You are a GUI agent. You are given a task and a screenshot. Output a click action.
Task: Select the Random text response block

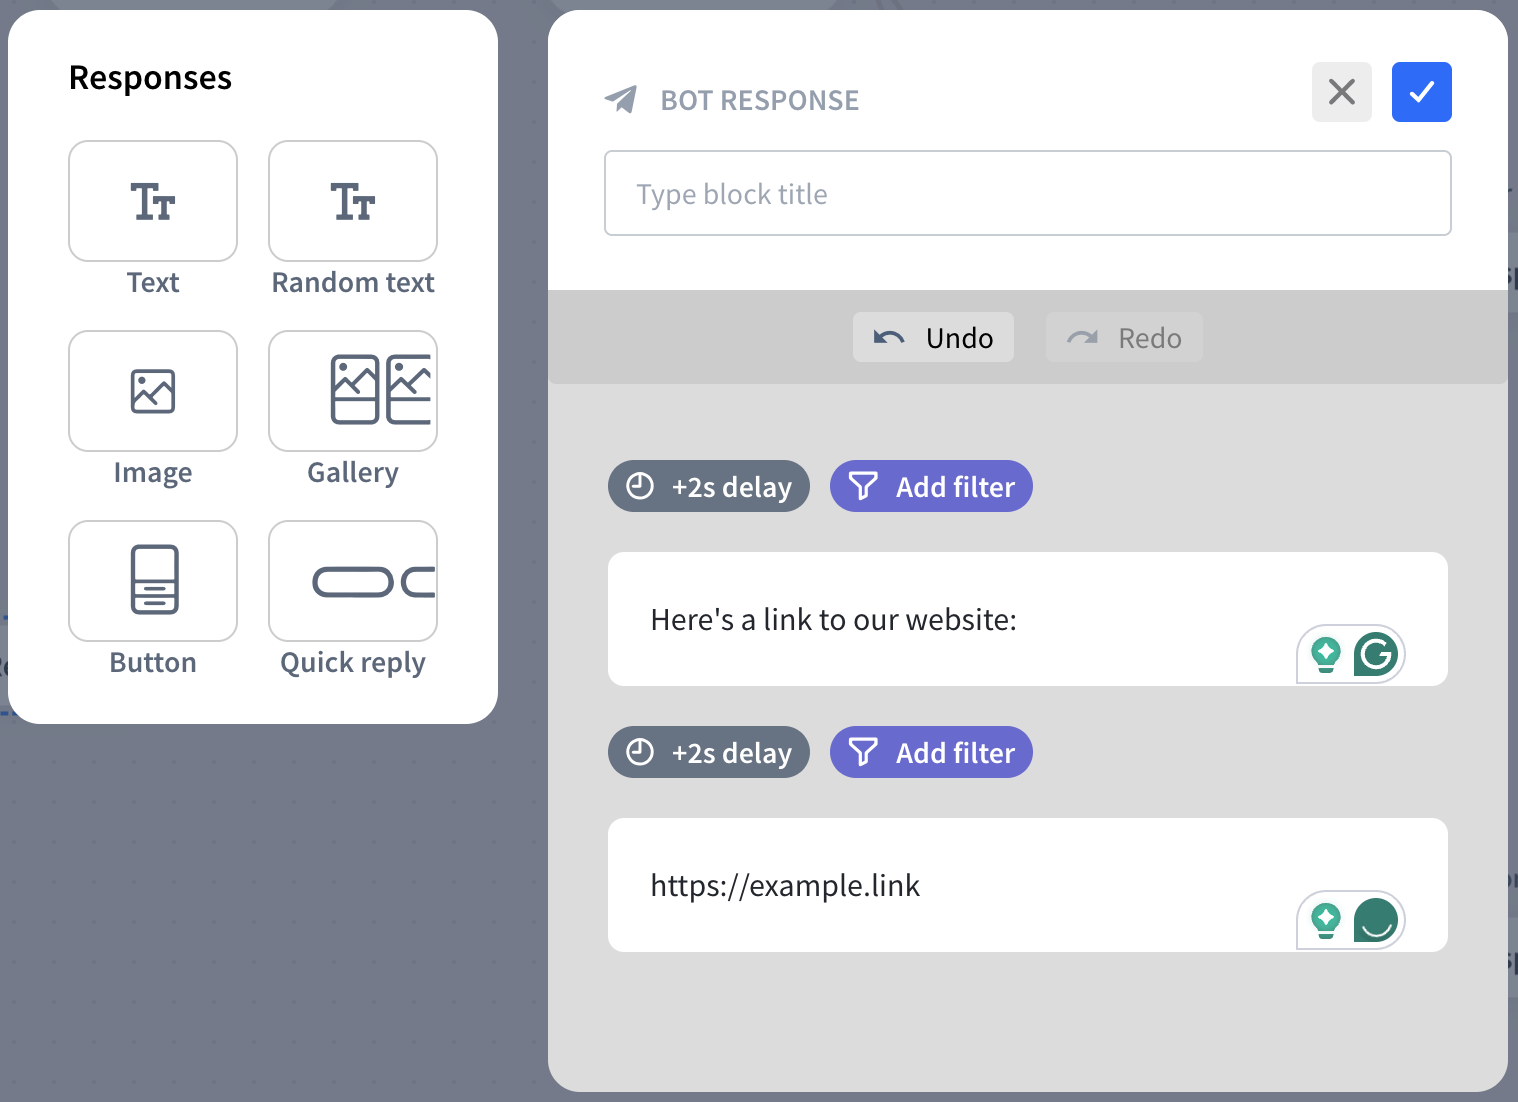(353, 201)
